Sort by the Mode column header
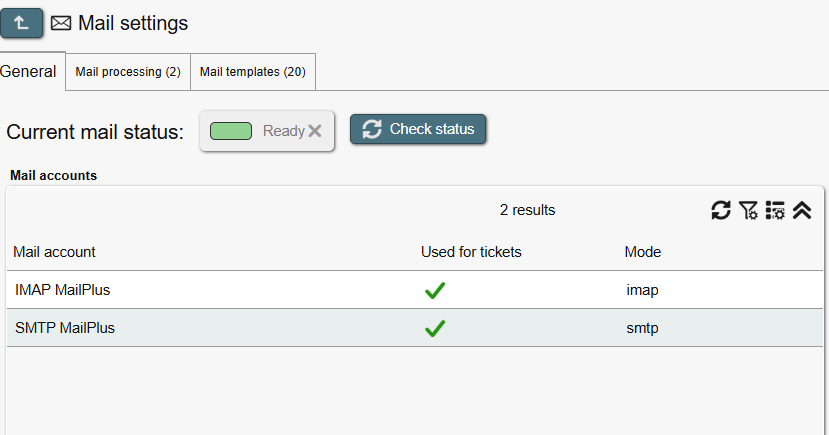The image size is (829, 435). pyautogui.click(x=643, y=252)
